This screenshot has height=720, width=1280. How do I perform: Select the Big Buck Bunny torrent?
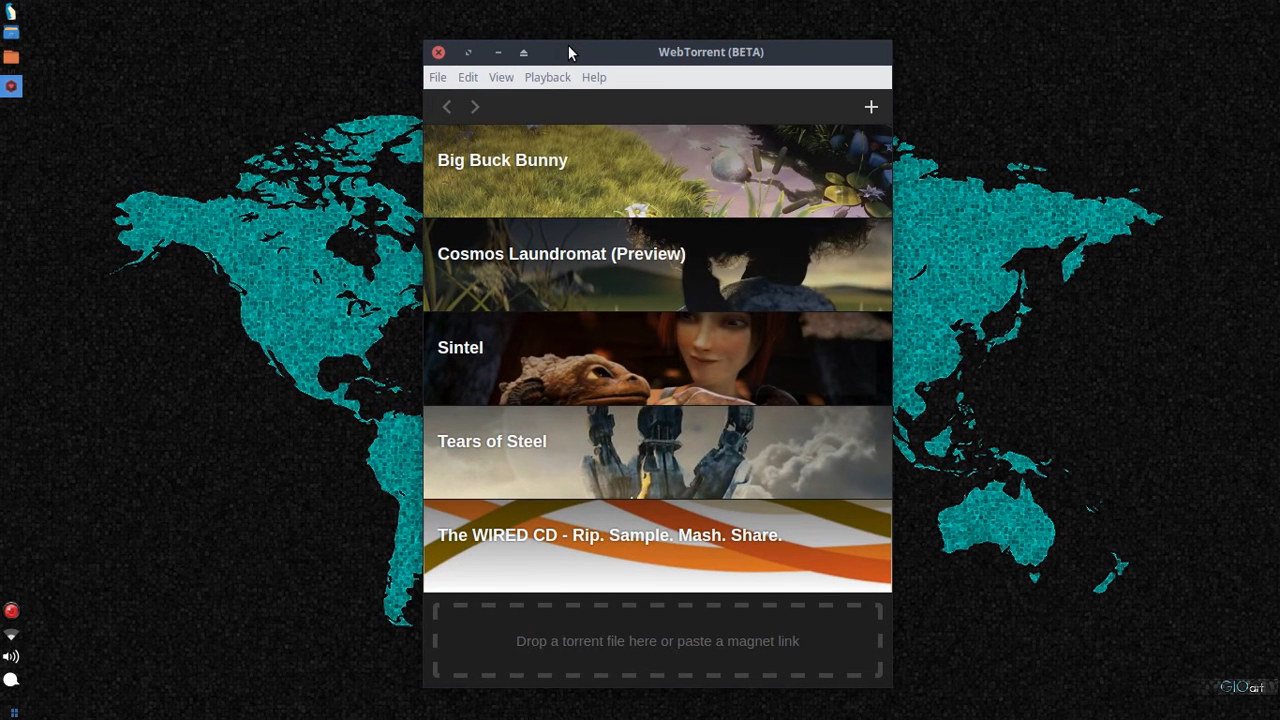pyautogui.click(x=657, y=171)
